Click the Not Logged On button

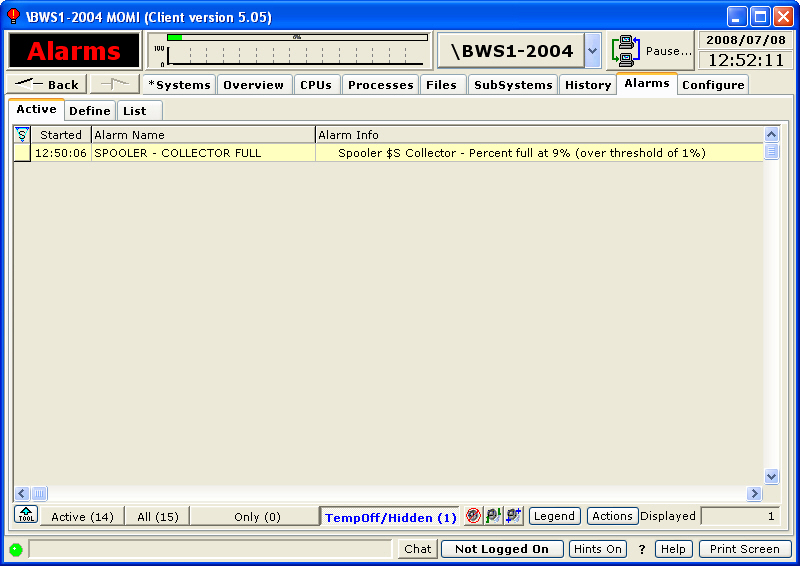click(x=502, y=549)
